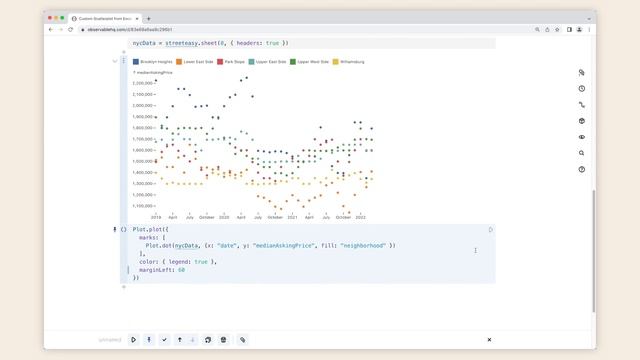Click the "medianAskingPrice" string in code
The width and height of the screenshot is (640, 360).
[284, 246]
